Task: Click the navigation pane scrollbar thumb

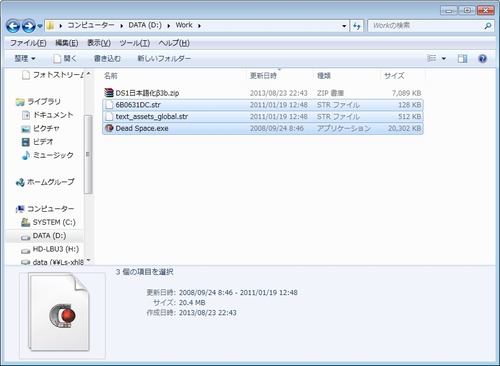Action: 88,154
